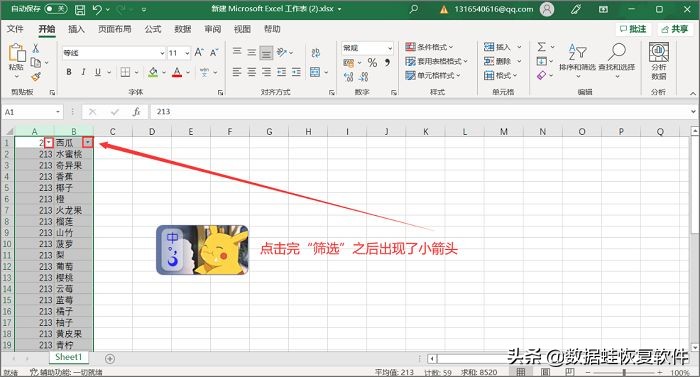700x377 pixels.
Task: Click the font color A icon
Action: (177, 72)
